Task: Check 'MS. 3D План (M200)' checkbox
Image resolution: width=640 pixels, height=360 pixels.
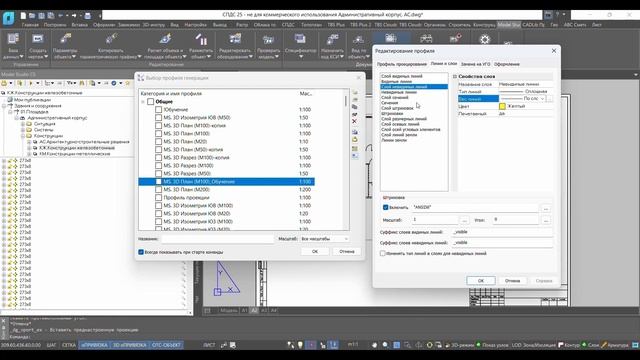Action: click(x=158, y=190)
